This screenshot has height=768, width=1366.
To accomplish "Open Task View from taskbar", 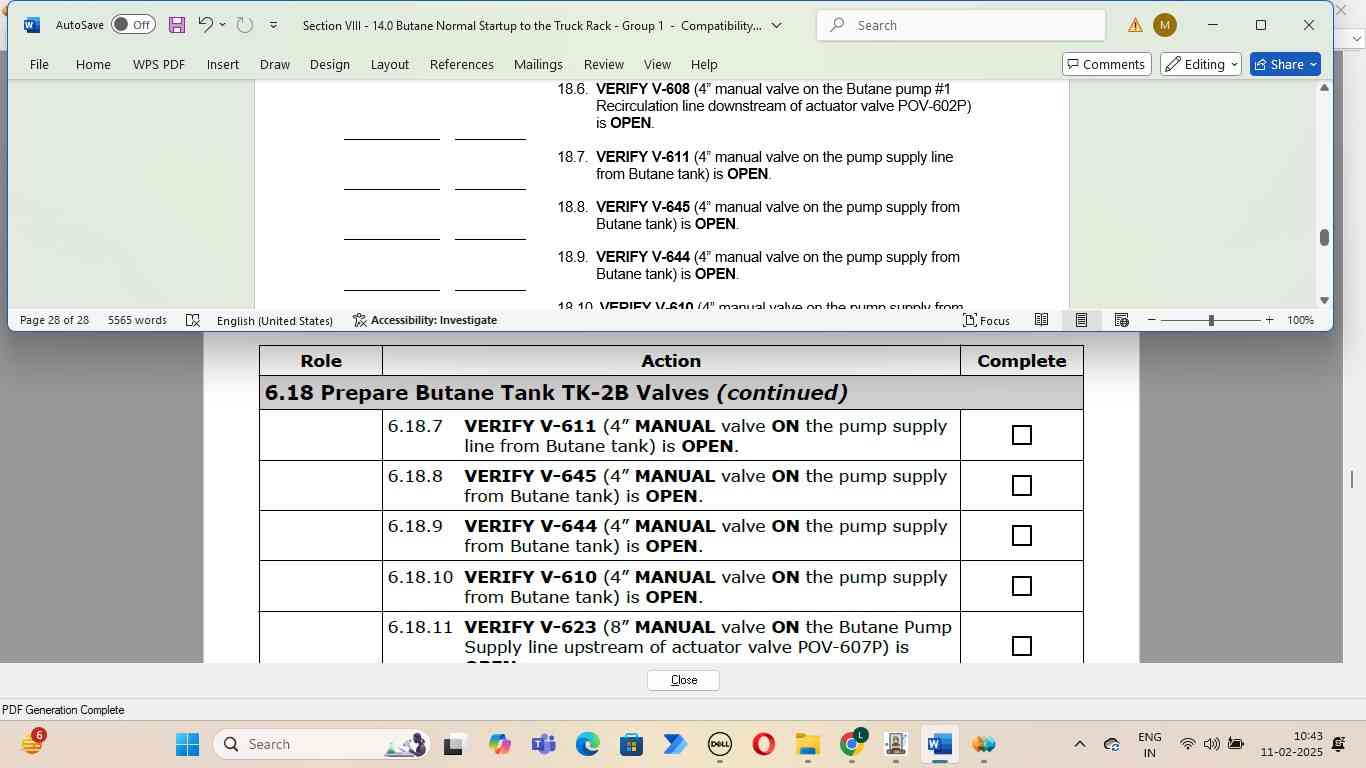I will (x=455, y=744).
